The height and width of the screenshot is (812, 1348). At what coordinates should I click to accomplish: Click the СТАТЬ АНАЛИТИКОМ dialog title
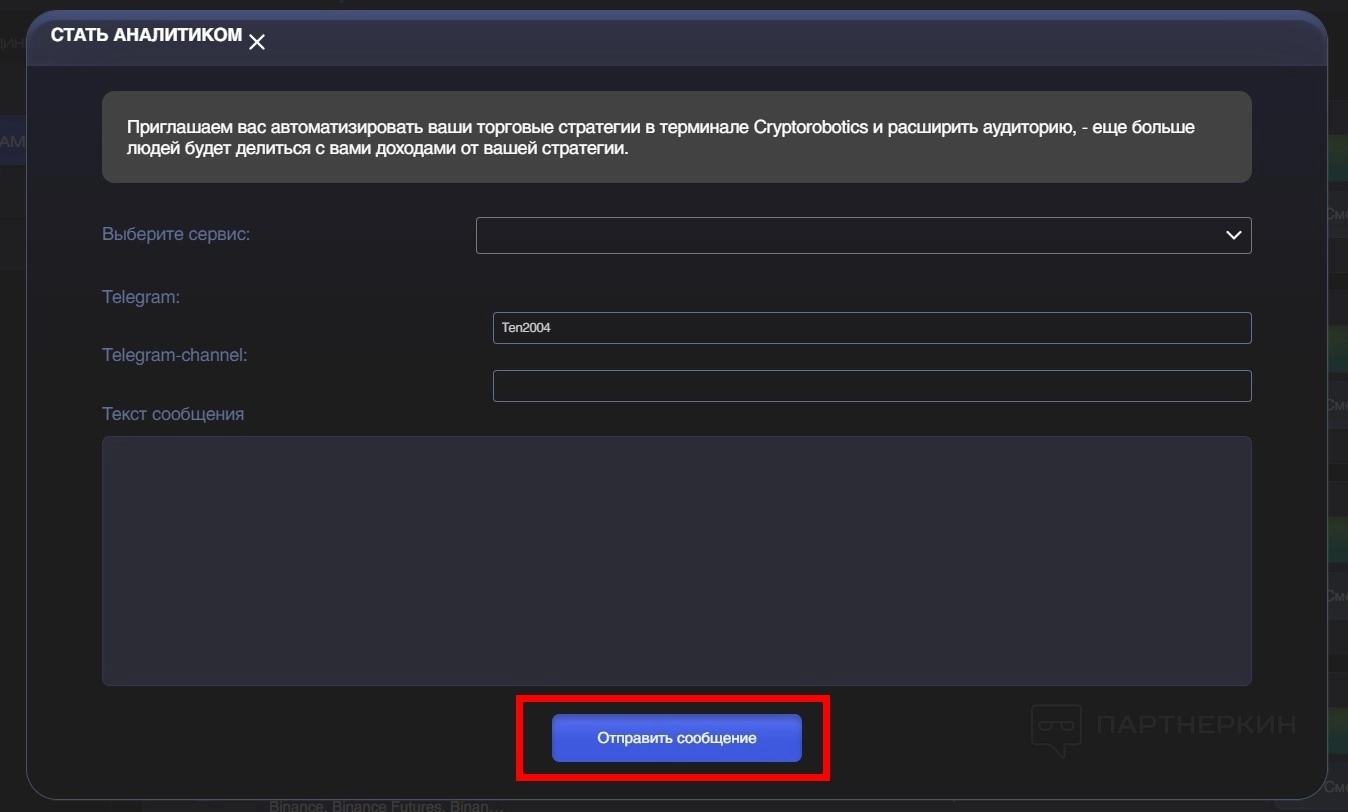pyautogui.click(x=147, y=35)
